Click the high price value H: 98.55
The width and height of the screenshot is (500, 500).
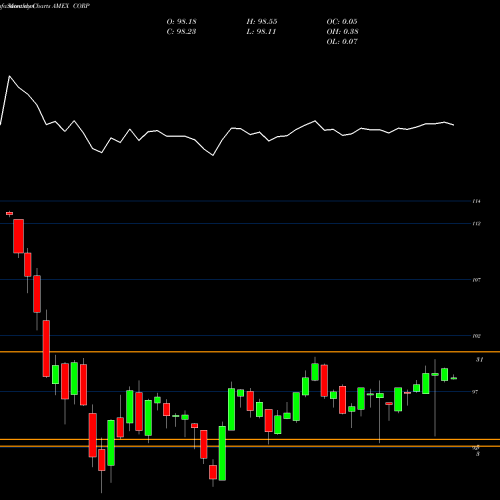tap(262, 22)
